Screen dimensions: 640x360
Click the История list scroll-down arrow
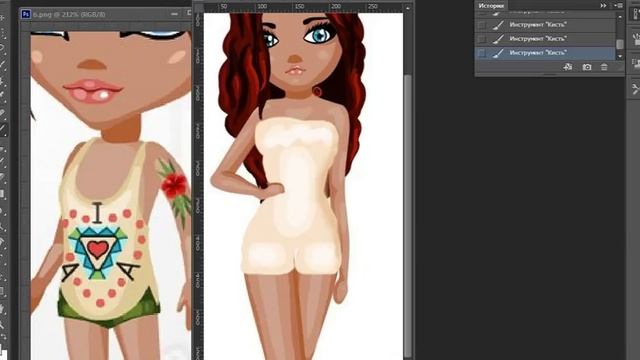pyautogui.click(x=620, y=56)
